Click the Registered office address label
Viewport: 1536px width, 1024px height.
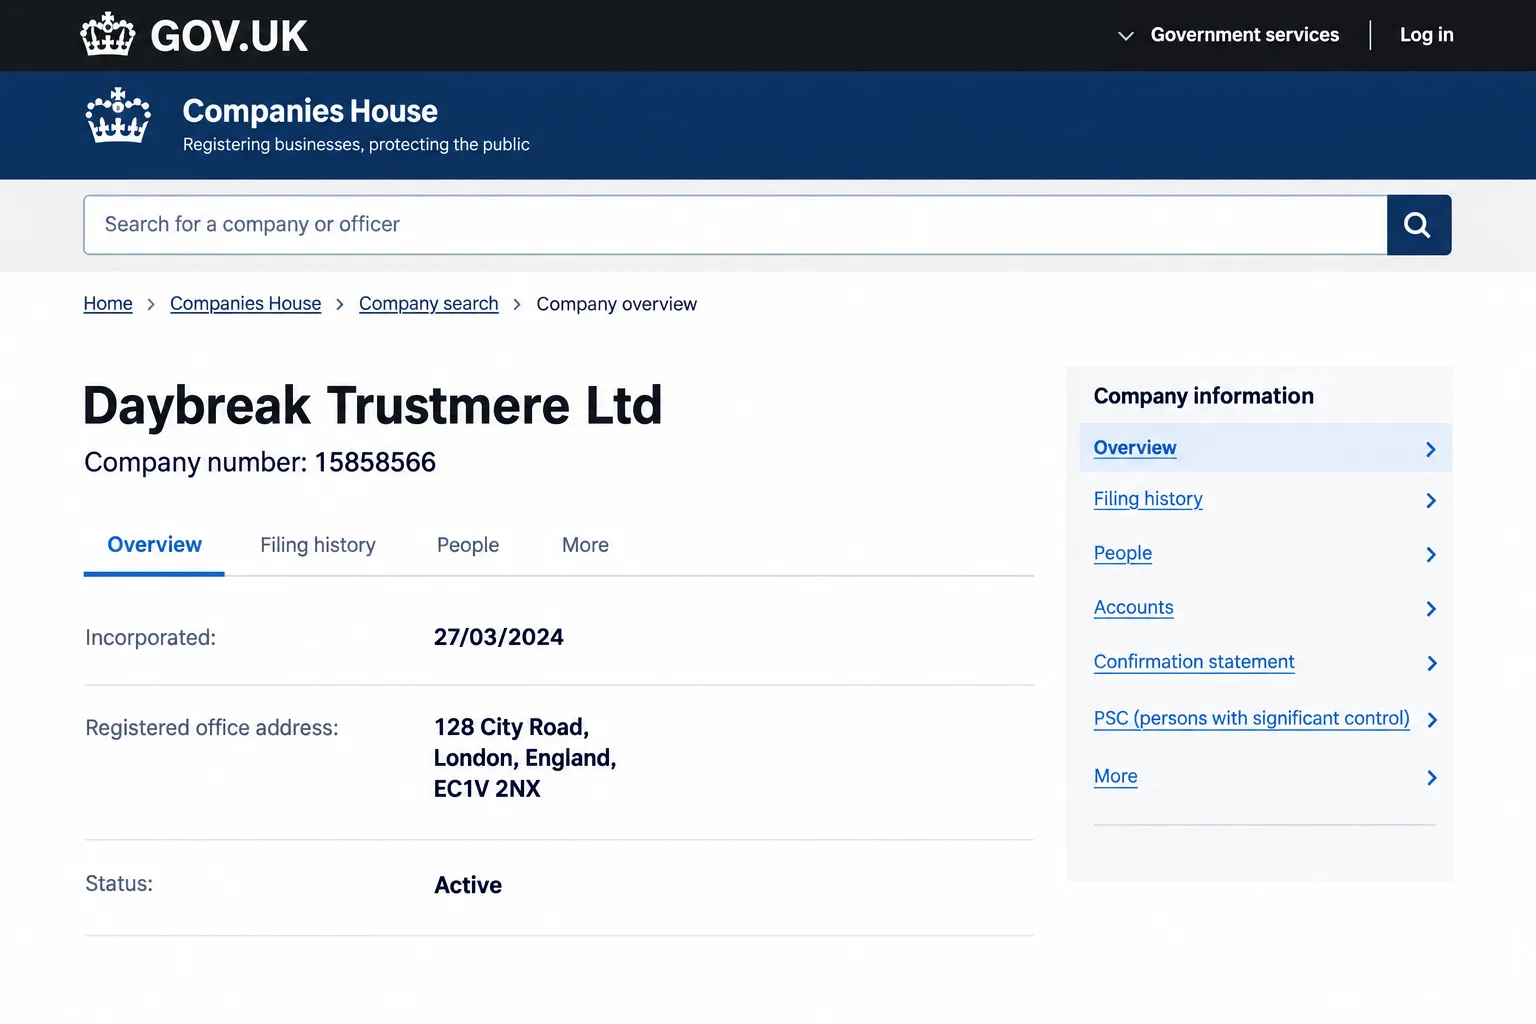212,728
